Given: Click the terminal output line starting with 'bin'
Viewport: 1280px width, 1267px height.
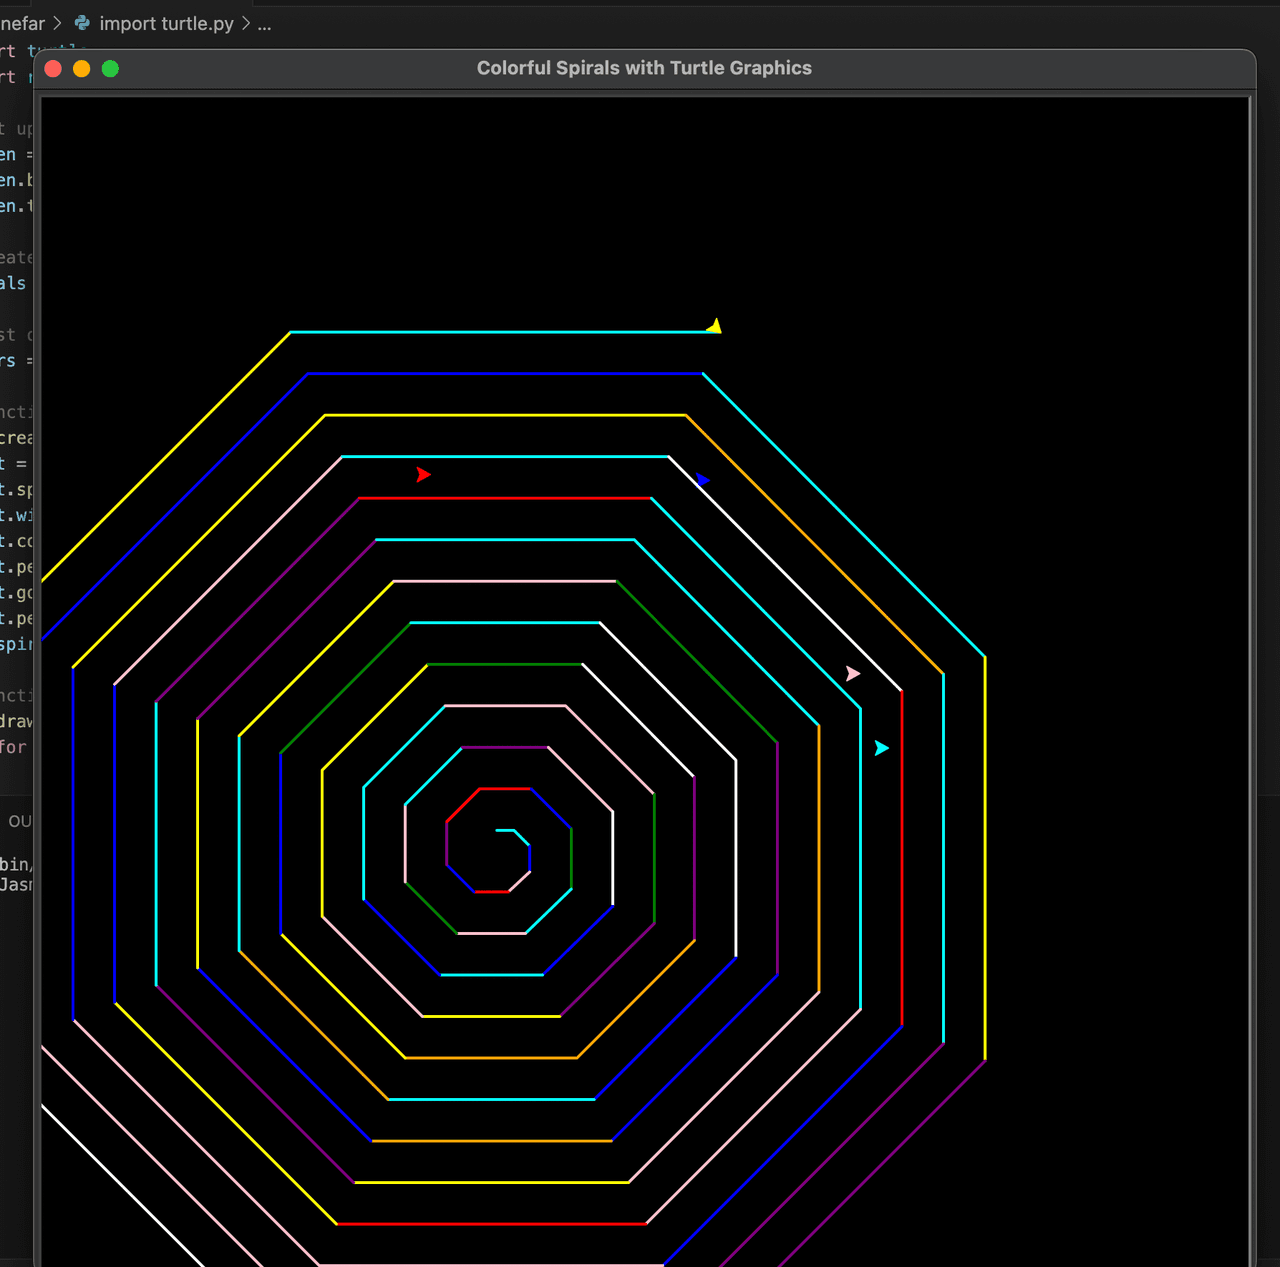Looking at the screenshot, I should (x=15, y=864).
